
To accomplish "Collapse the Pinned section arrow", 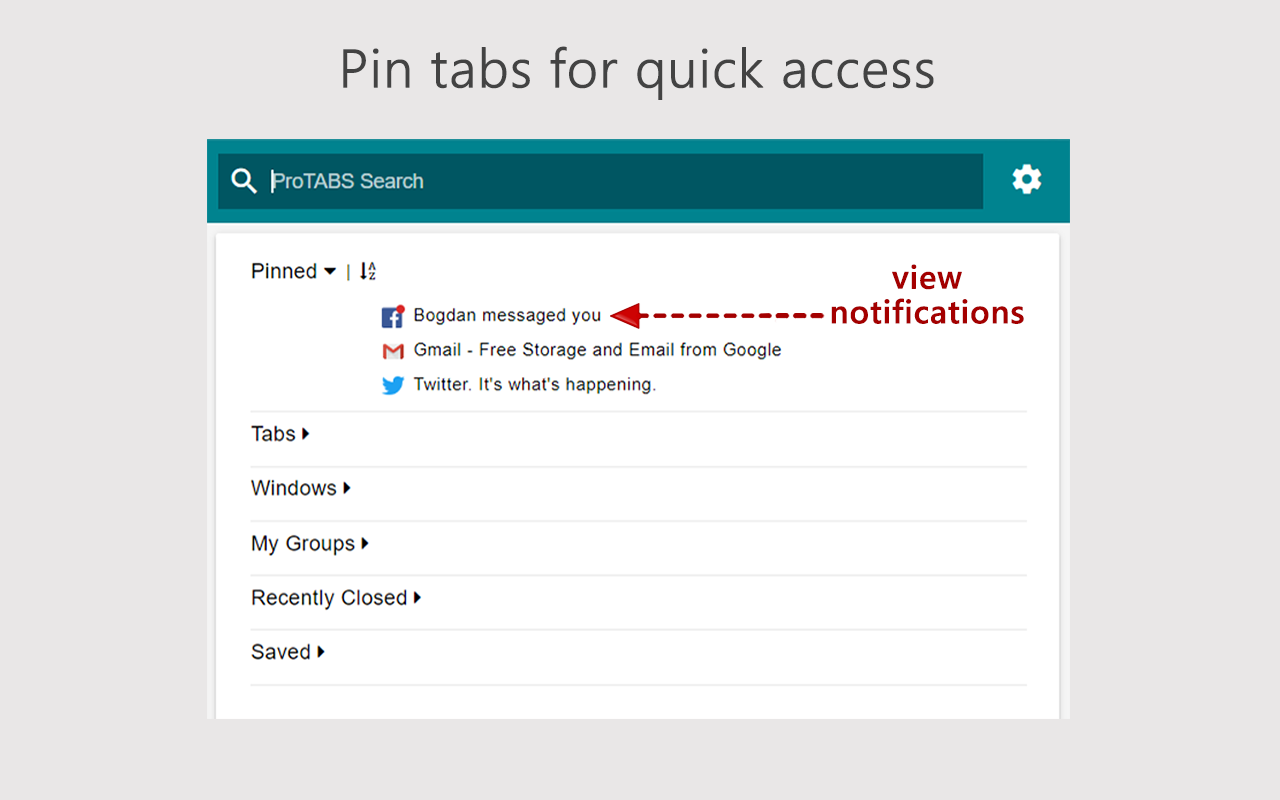I will [330, 272].
